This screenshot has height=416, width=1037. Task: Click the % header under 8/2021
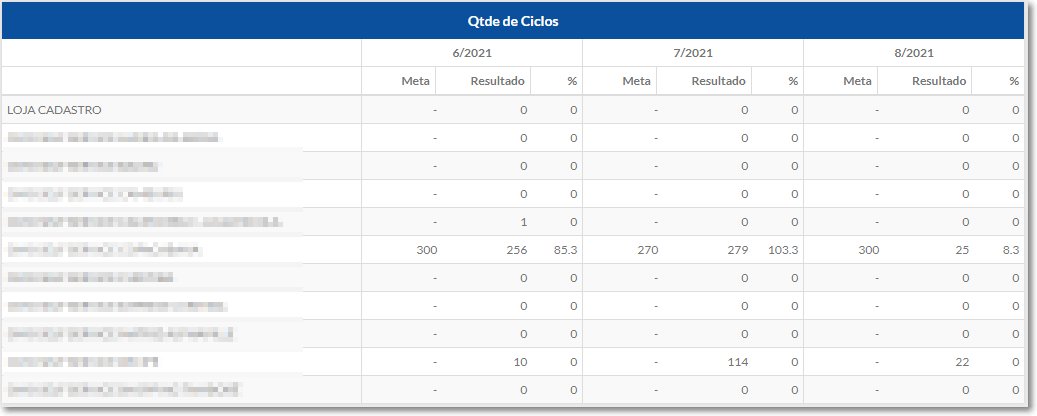tap(1014, 81)
